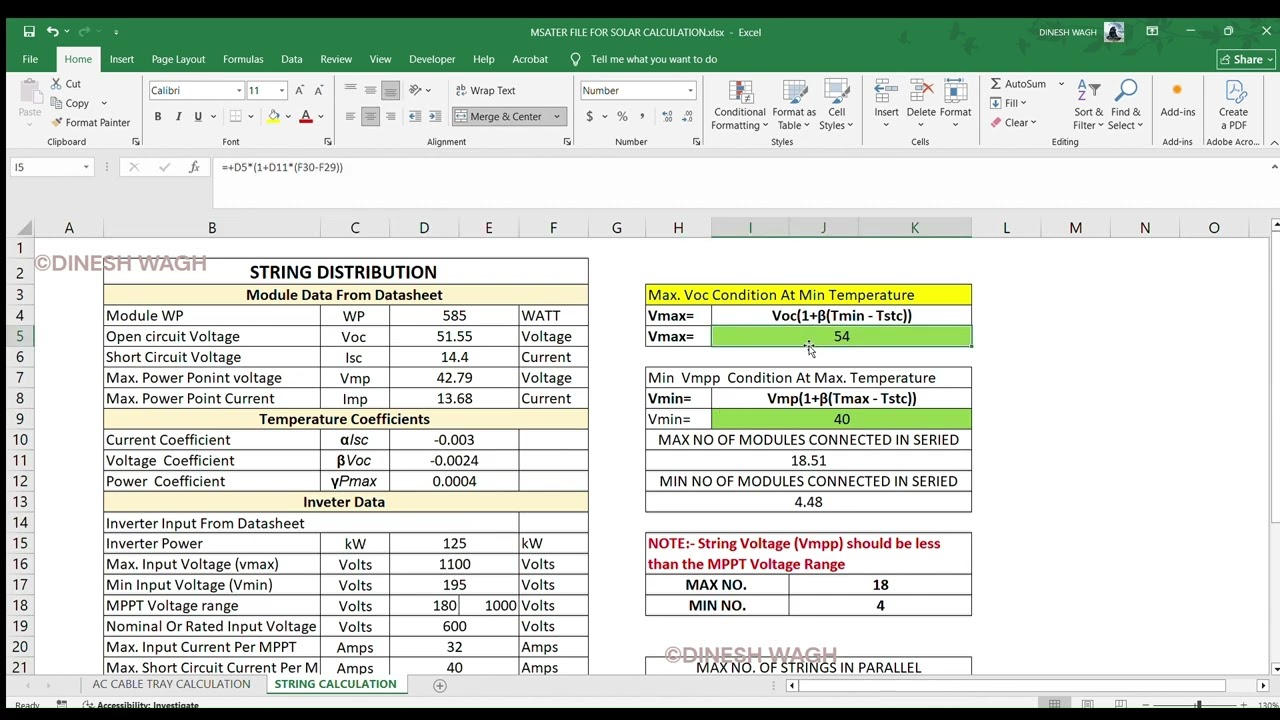
Task: Decrease indent in the Alignment group
Action: [415, 116]
